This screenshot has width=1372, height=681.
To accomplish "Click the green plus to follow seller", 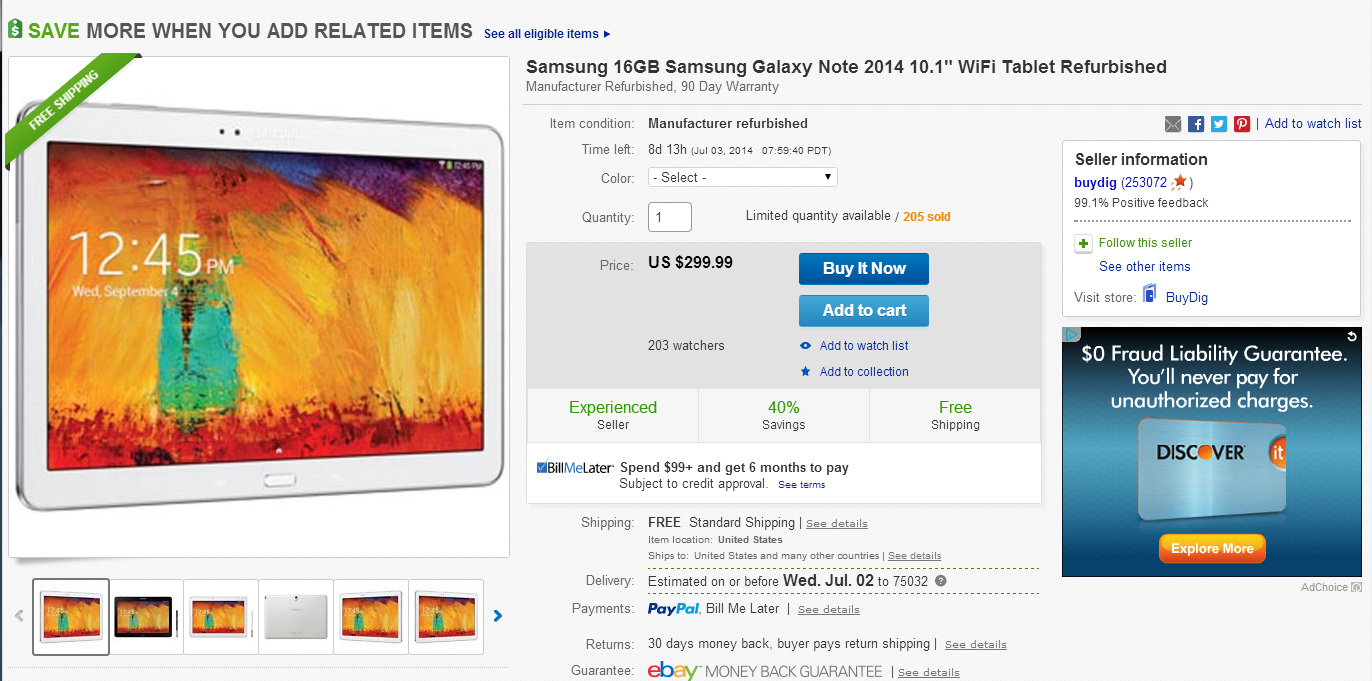I will pos(1083,243).
